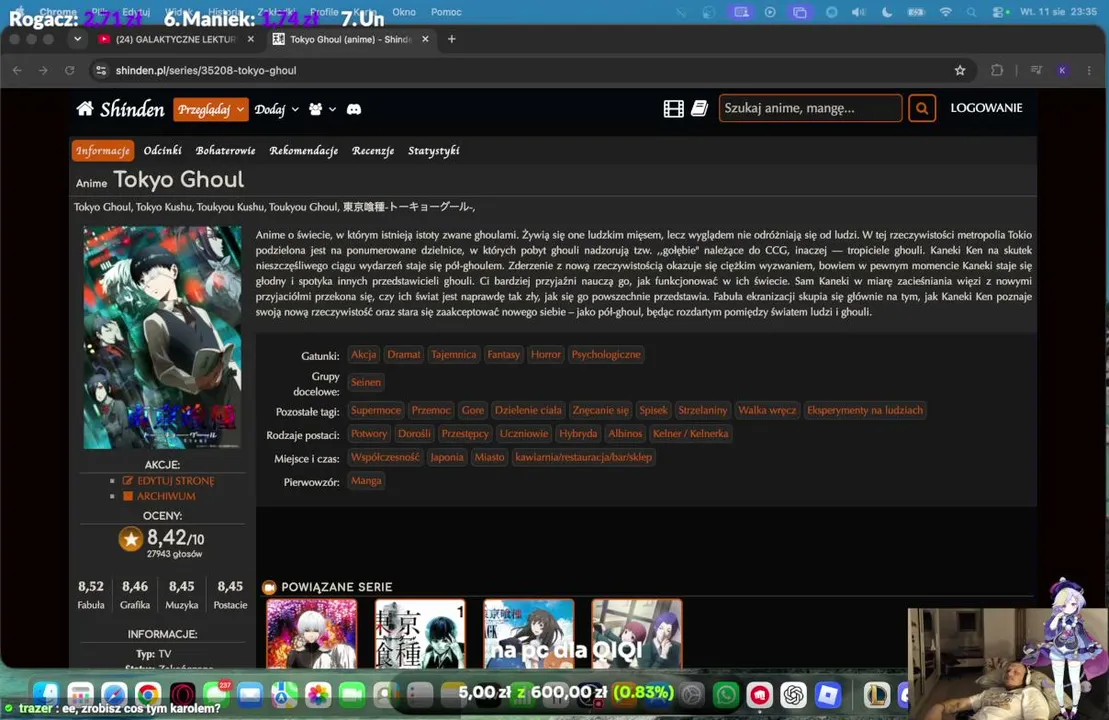Bookmark this page with the star icon
This screenshot has height=720, width=1109.
pos(960,70)
